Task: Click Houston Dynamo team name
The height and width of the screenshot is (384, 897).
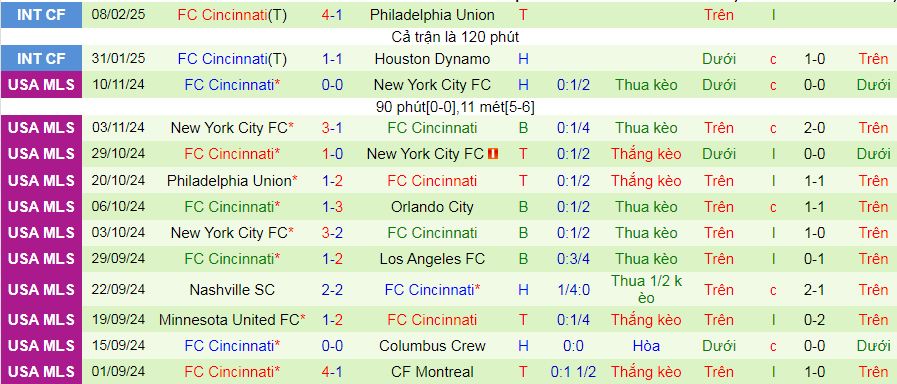Action: point(432,59)
